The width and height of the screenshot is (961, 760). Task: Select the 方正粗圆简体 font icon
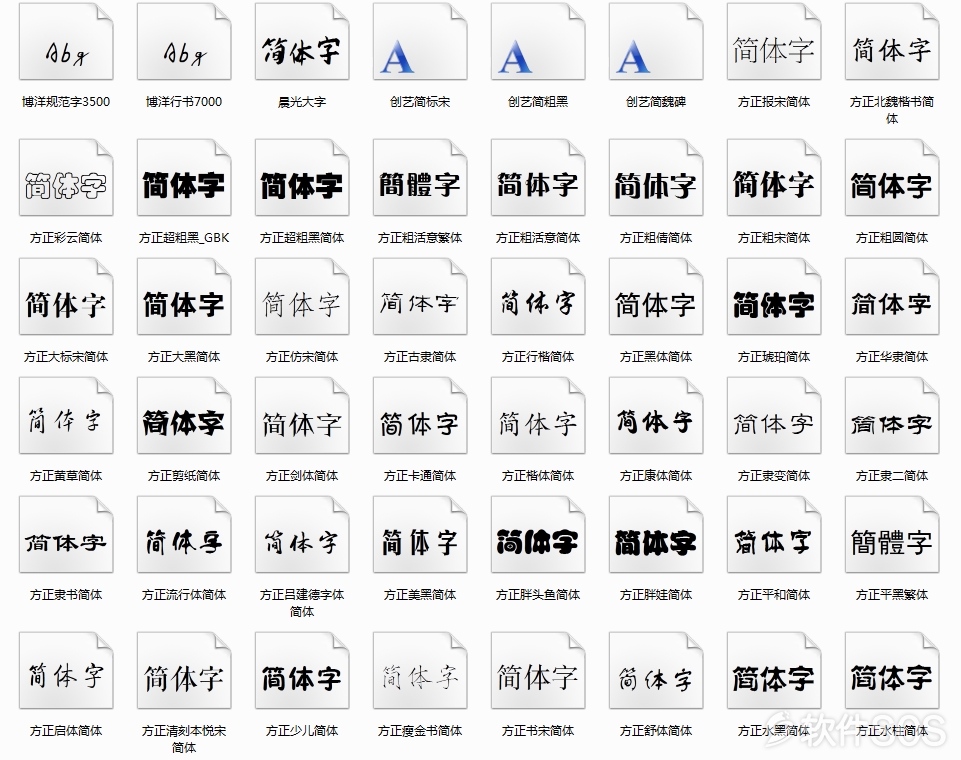[x=892, y=177]
